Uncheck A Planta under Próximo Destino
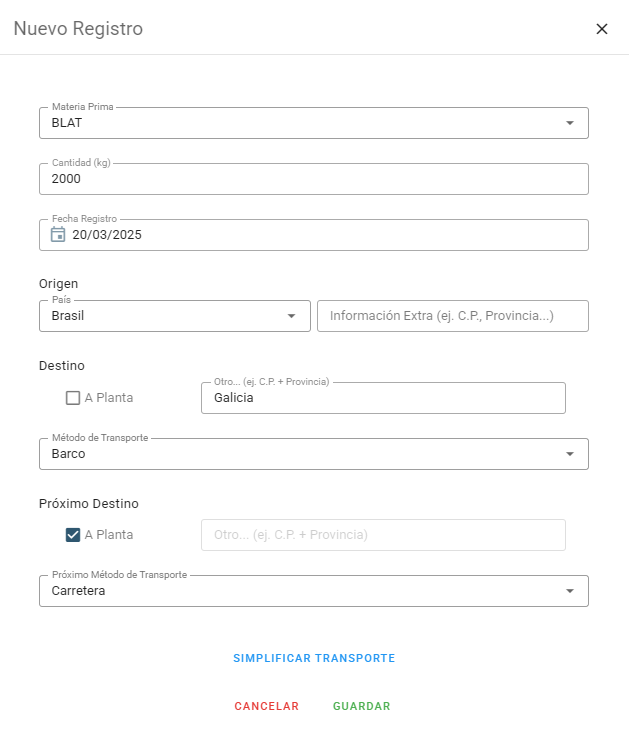This screenshot has width=629, height=753. click(x=73, y=535)
